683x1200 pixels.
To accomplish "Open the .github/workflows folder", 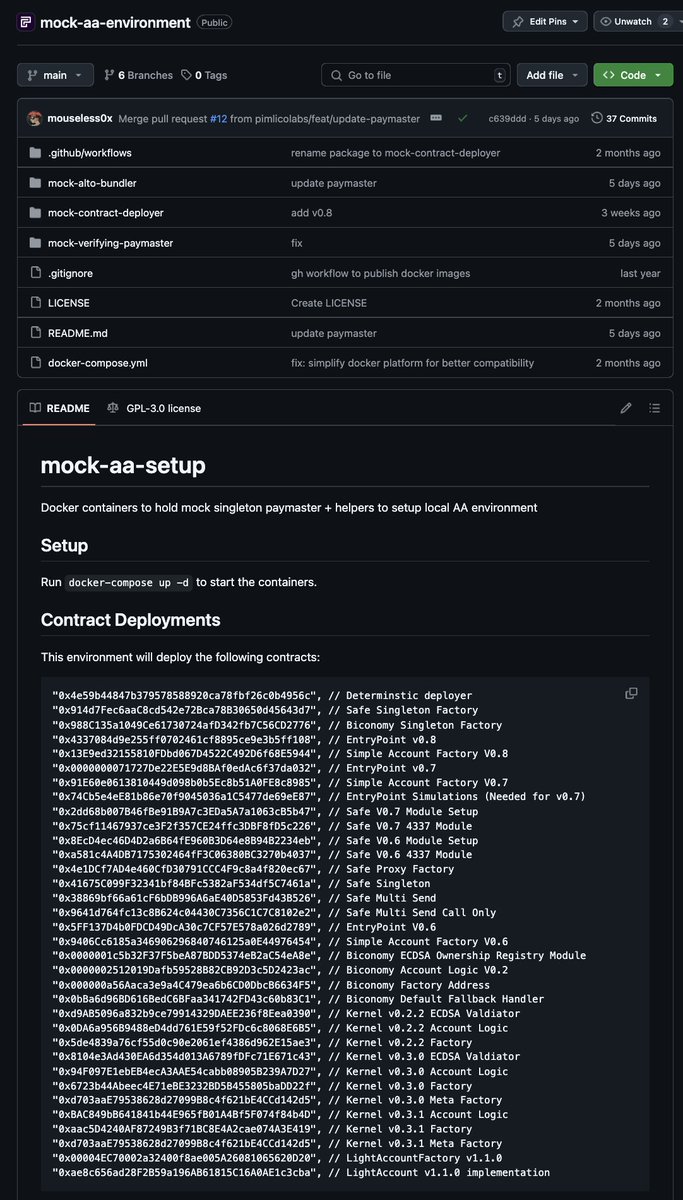I will click(90, 153).
